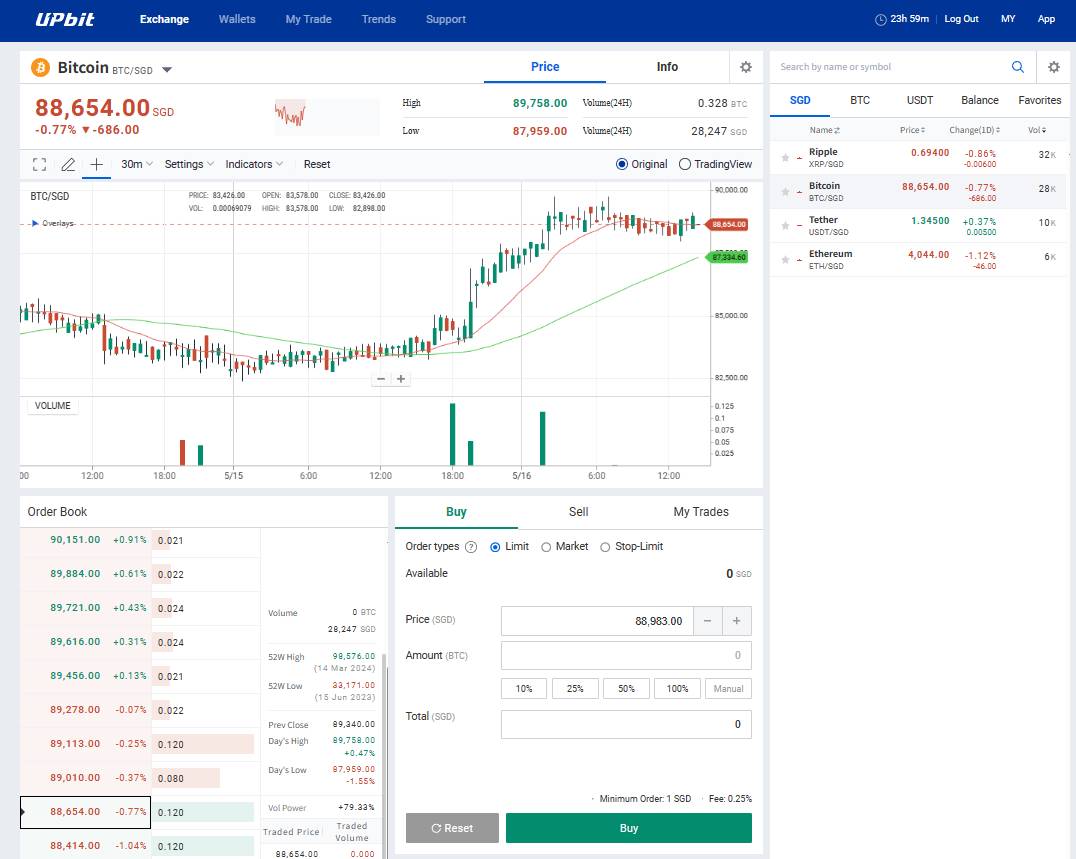Sort market list by Change(1D)
Image resolution: width=1076 pixels, height=859 pixels.
coord(974,130)
